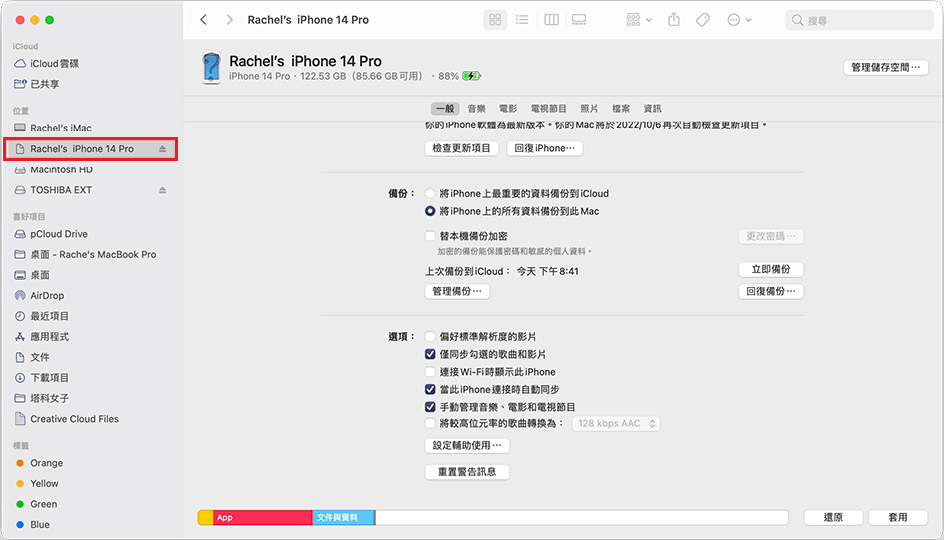Click the 管理儲存空間 button

pyautogui.click(x=886, y=67)
